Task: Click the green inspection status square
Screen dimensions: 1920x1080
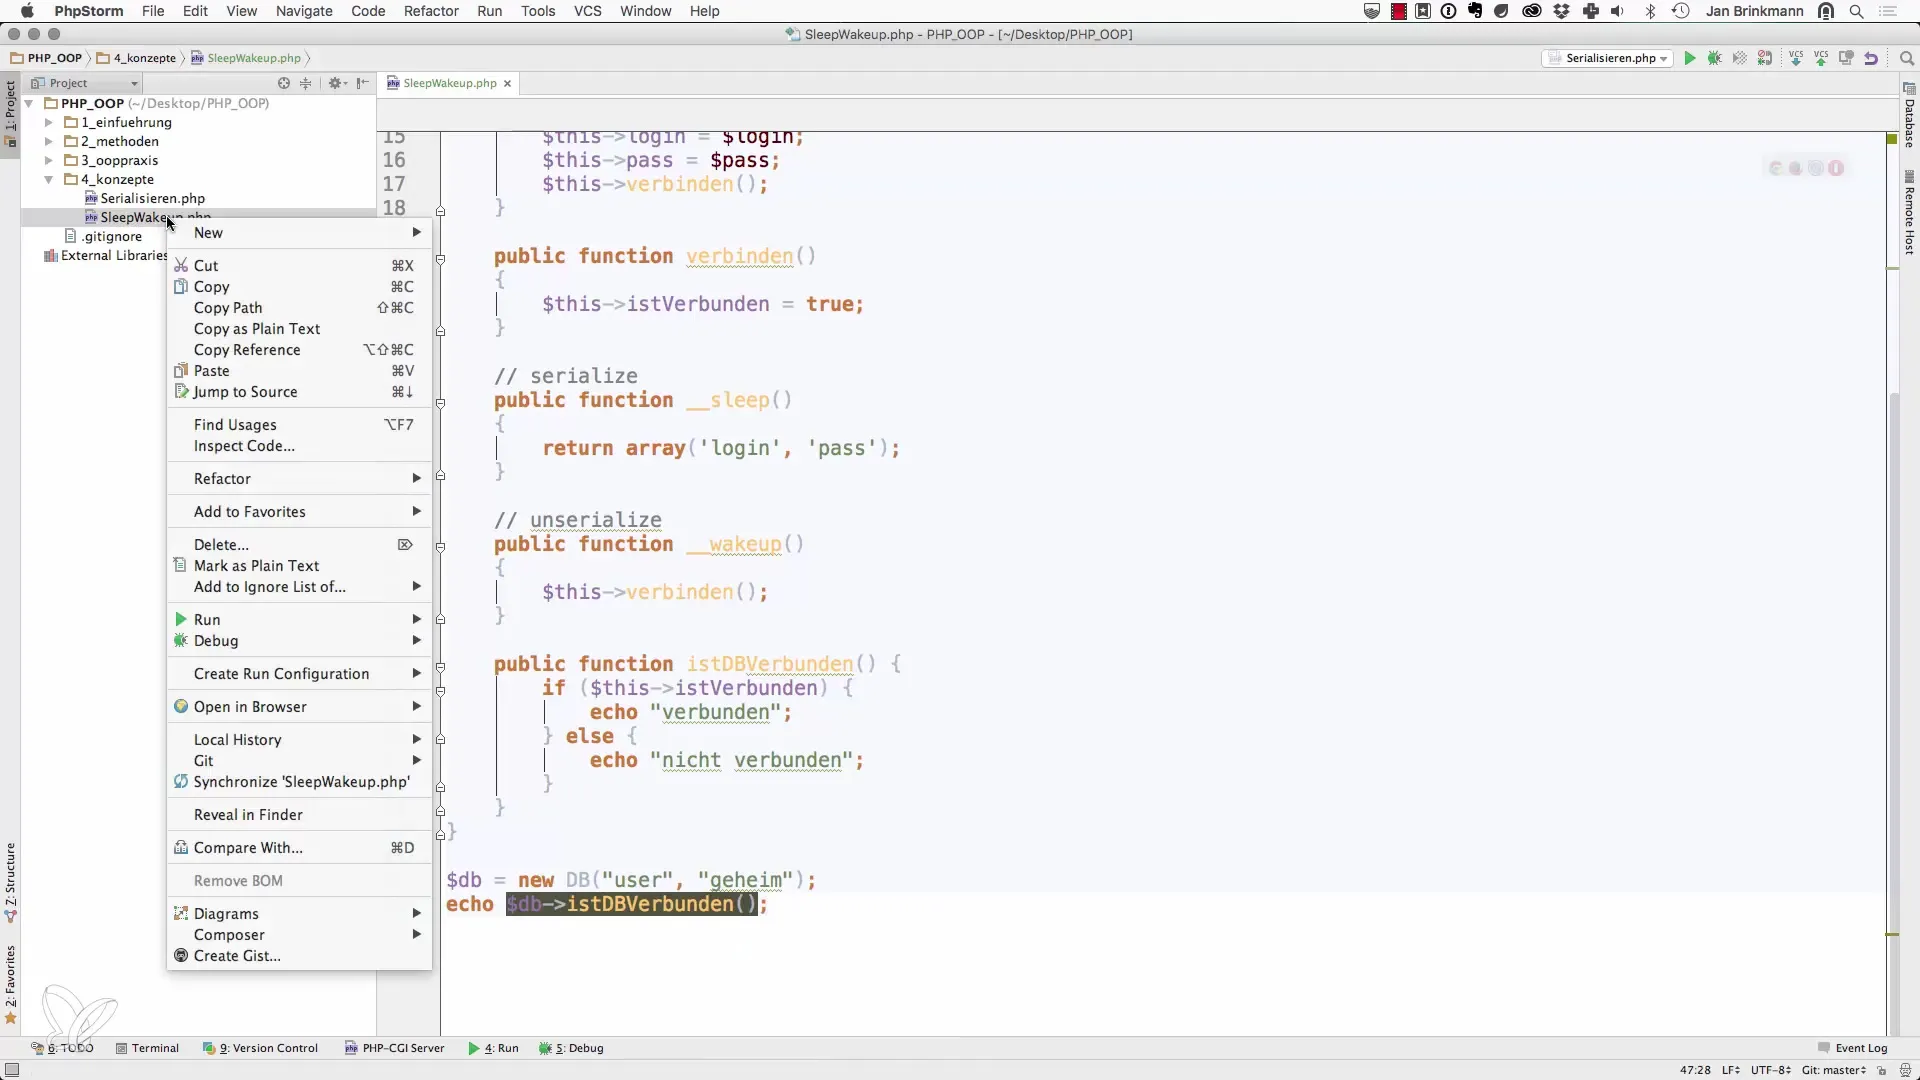Action: click(x=1892, y=139)
